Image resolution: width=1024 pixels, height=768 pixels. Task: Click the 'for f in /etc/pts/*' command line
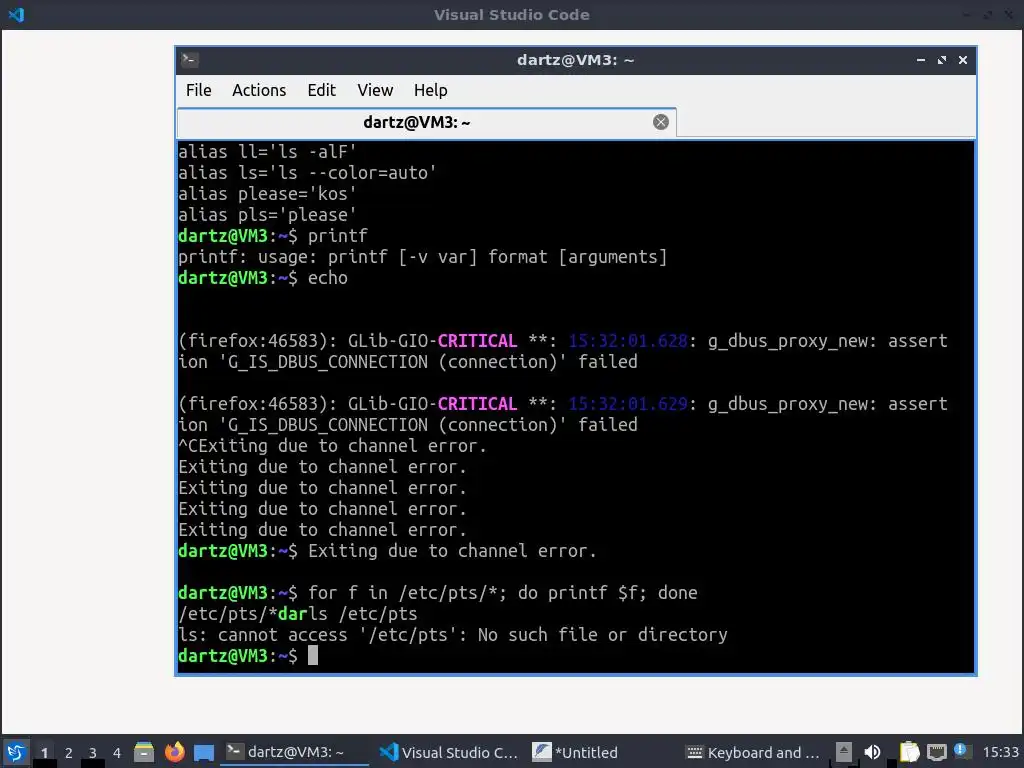pos(438,593)
